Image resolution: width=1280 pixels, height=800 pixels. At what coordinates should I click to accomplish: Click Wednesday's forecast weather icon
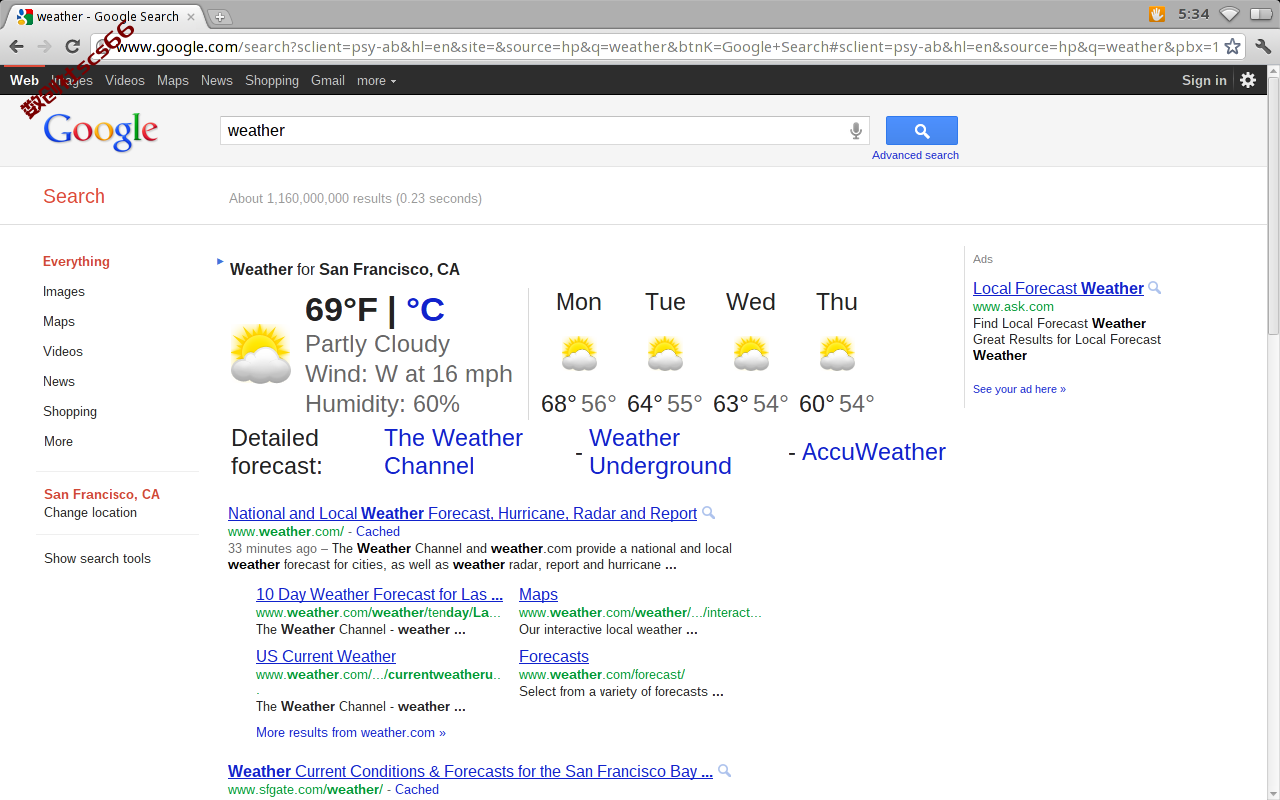(x=751, y=353)
